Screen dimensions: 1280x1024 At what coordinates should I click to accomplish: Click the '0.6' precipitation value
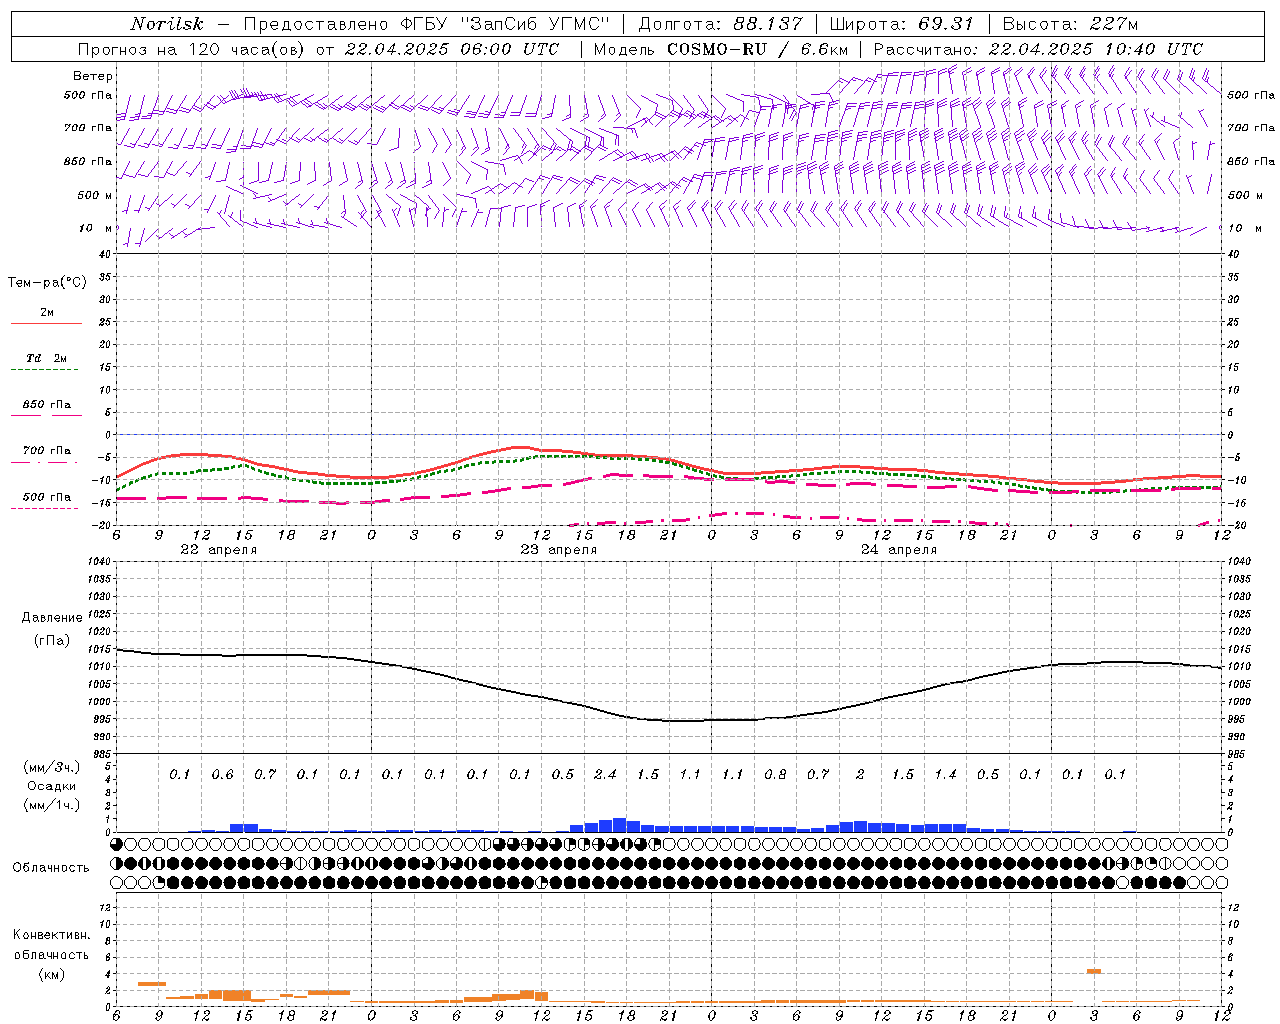pos(222,775)
